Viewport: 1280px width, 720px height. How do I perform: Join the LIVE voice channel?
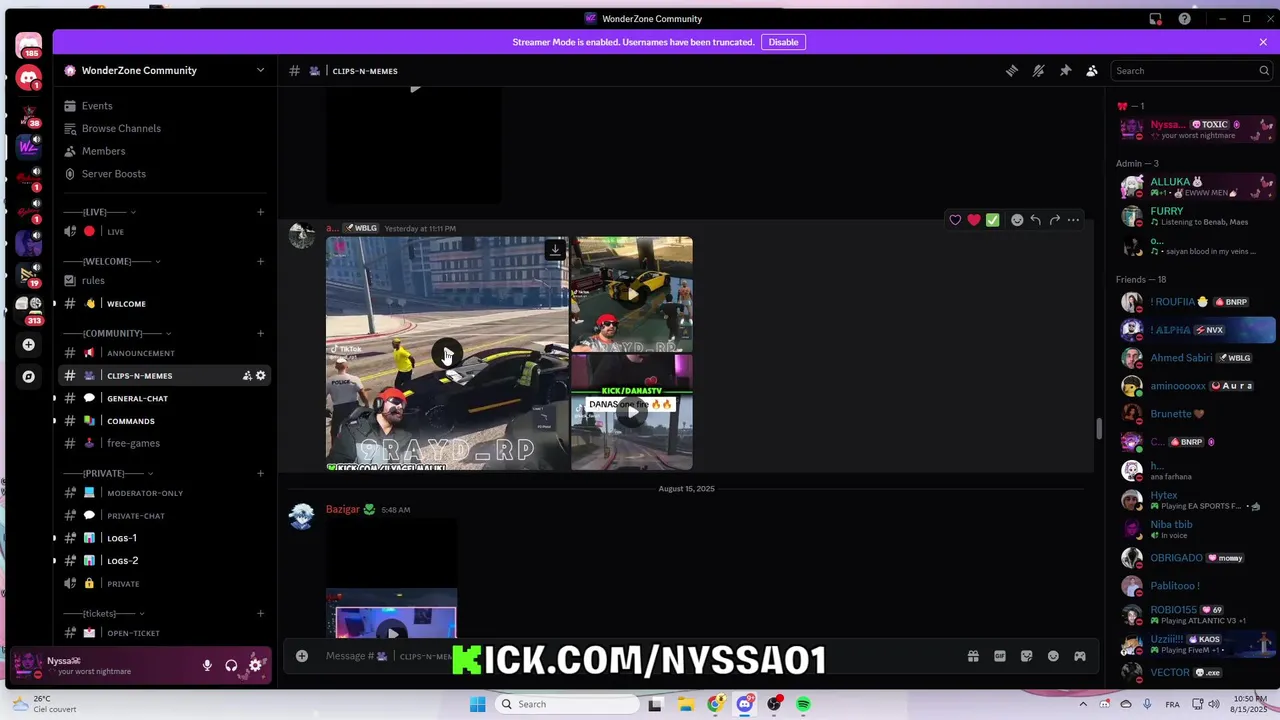[x=165, y=232]
